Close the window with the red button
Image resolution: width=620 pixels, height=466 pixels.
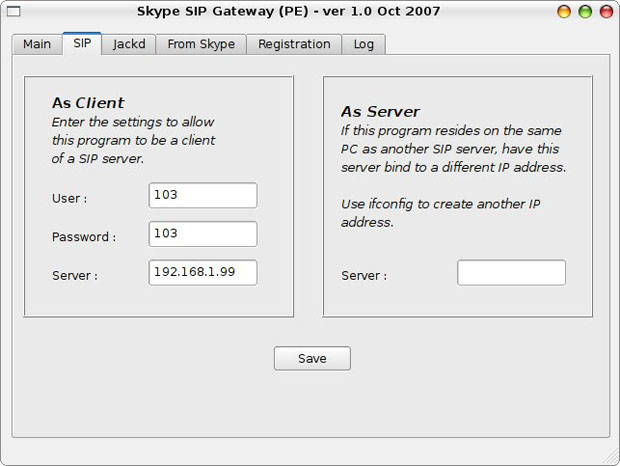point(605,12)
